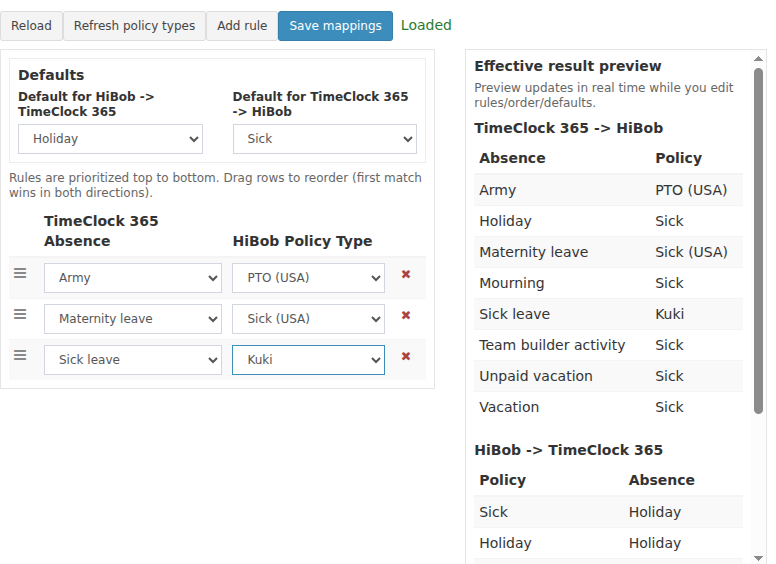Open the Sick leave absence dropdown

click(x=132, y=360)
